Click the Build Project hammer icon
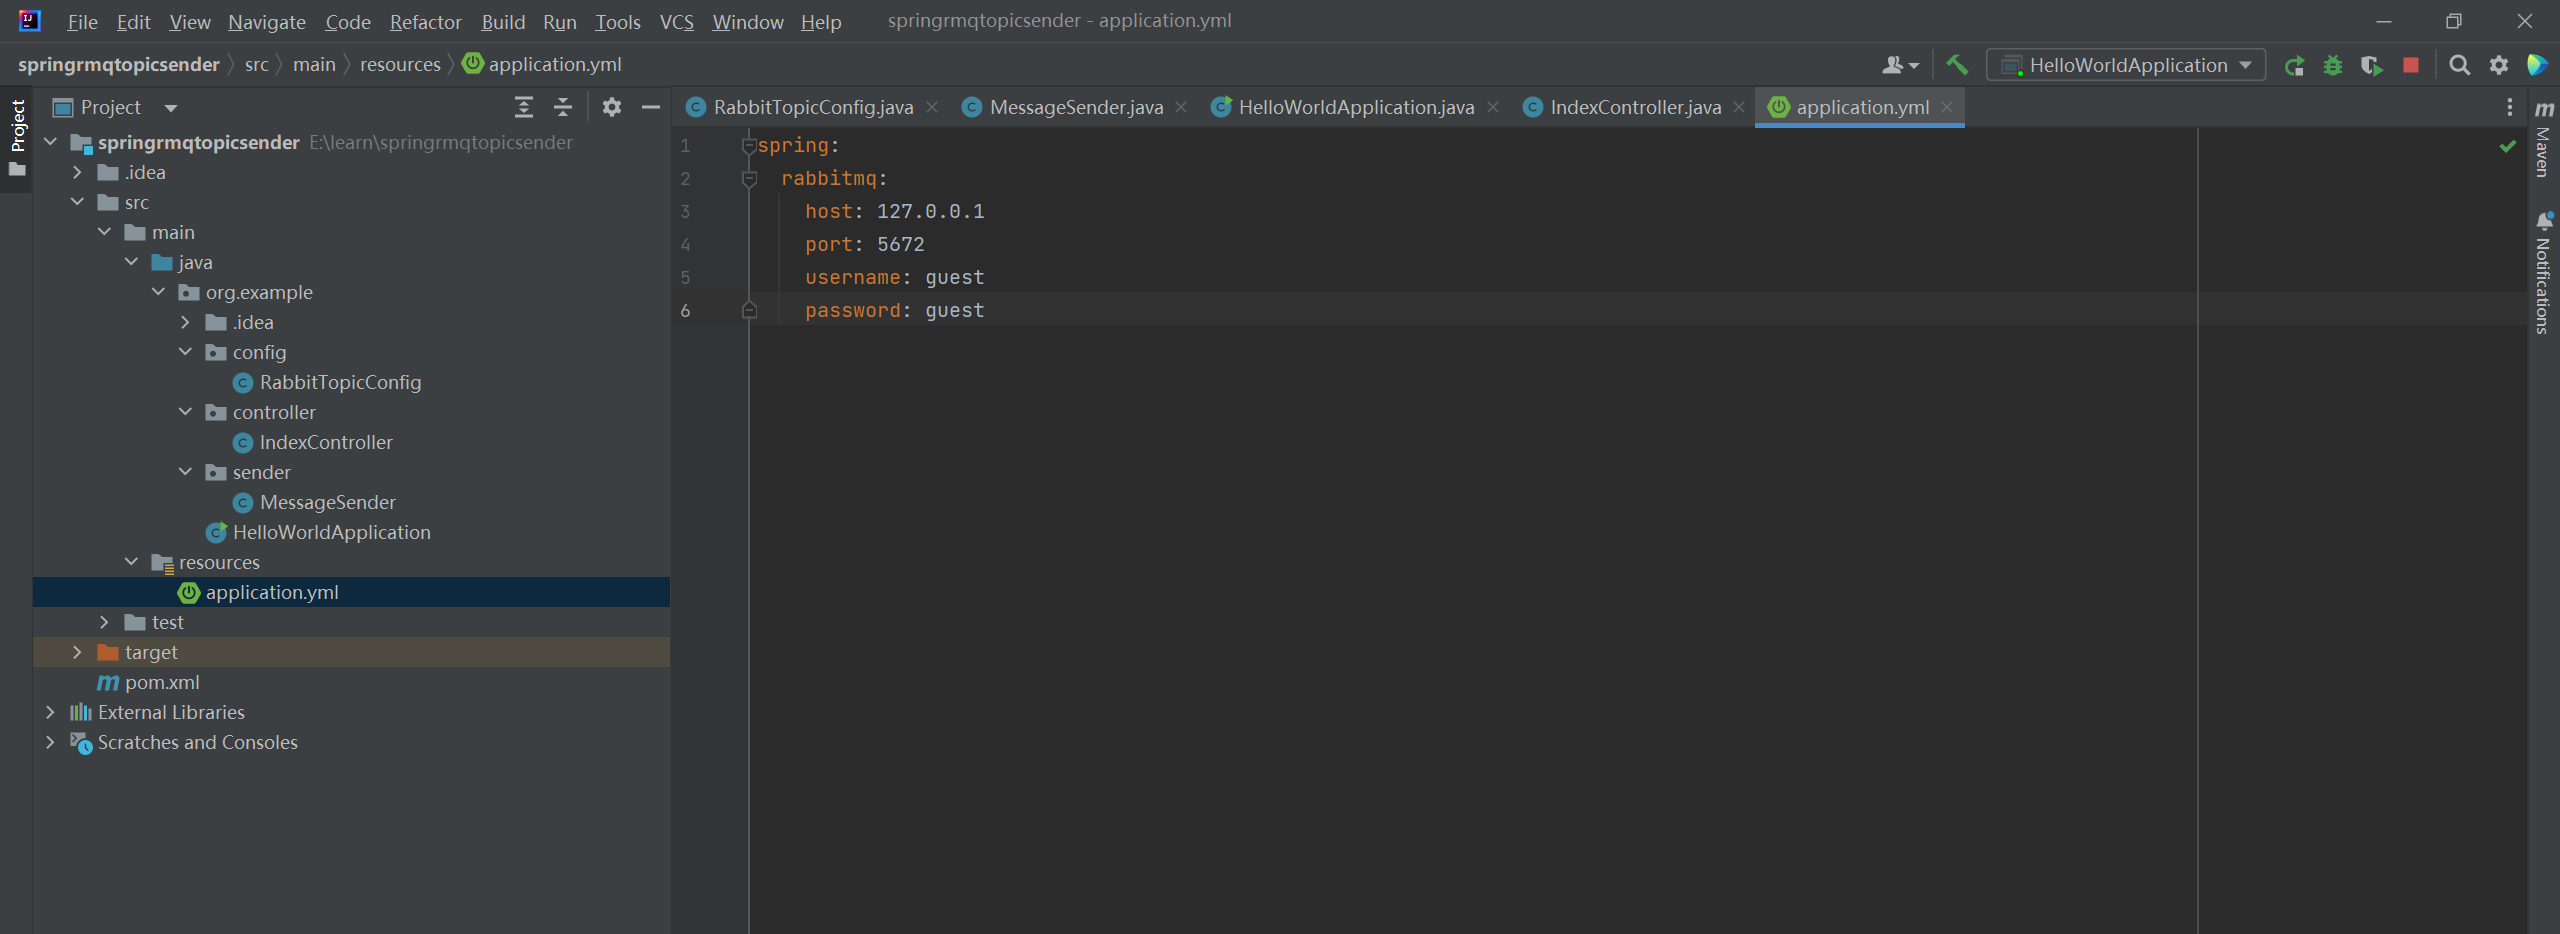This screenshot has height=934, width=2560. pos(1957,65)
